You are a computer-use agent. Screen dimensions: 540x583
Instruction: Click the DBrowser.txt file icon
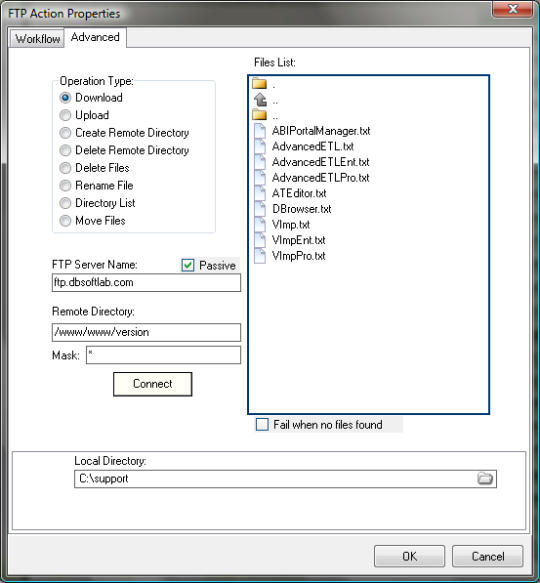tap(260, 209)
